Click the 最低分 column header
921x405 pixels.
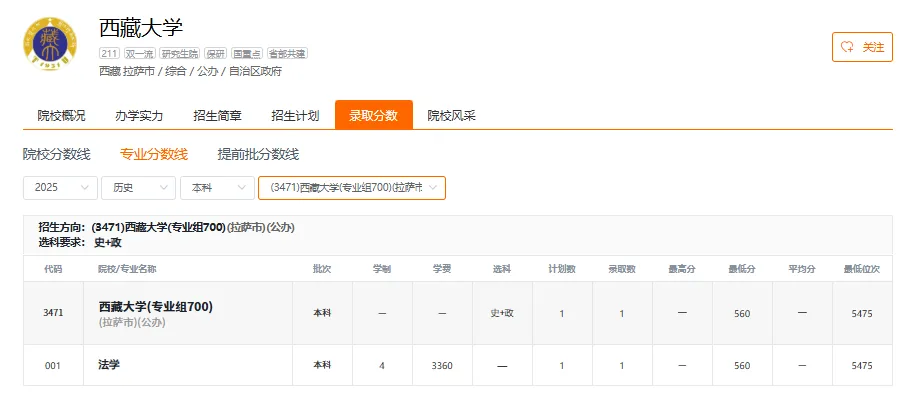tap(742, 269)
